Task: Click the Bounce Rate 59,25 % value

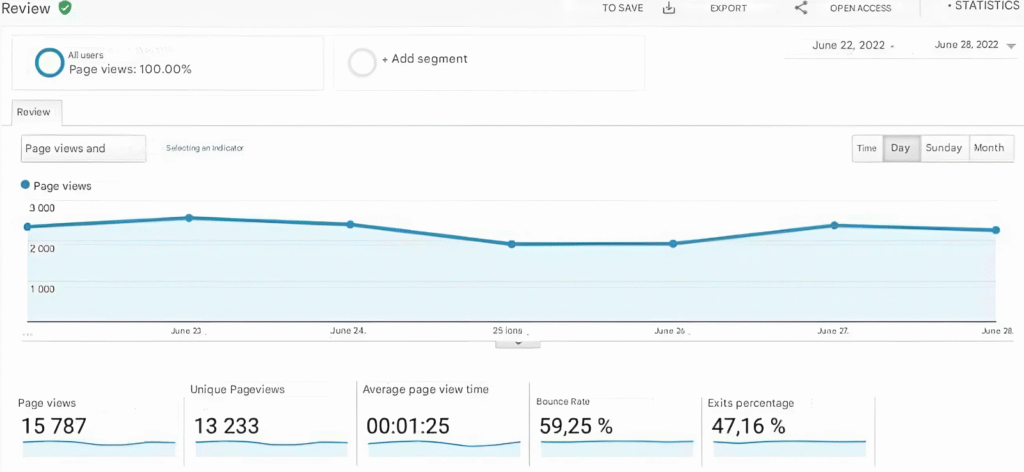Action: tap(576, 426)
